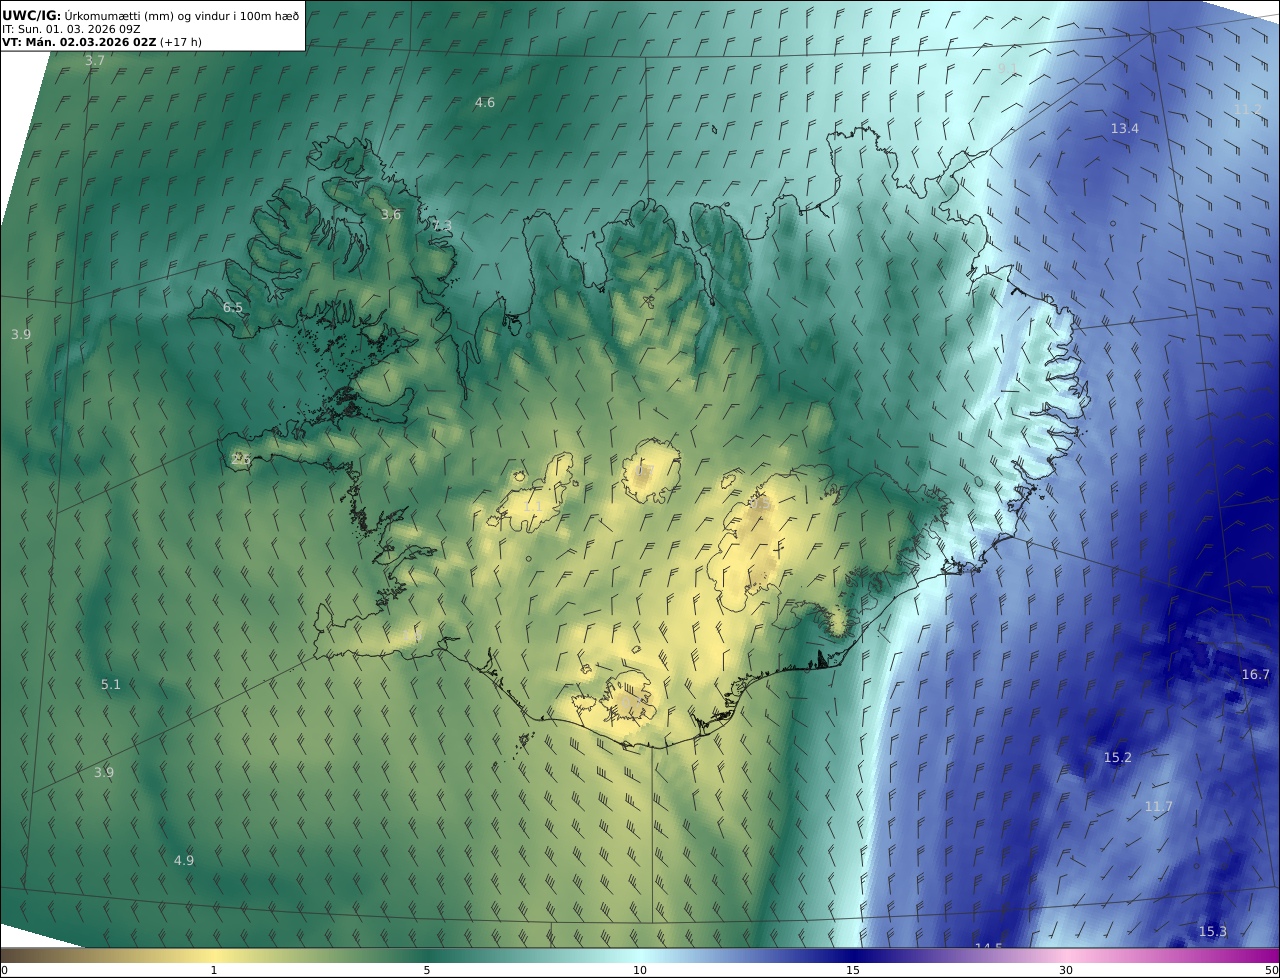
Task: Click the 16.7 precipitation value label
Action: (1256, 674)
